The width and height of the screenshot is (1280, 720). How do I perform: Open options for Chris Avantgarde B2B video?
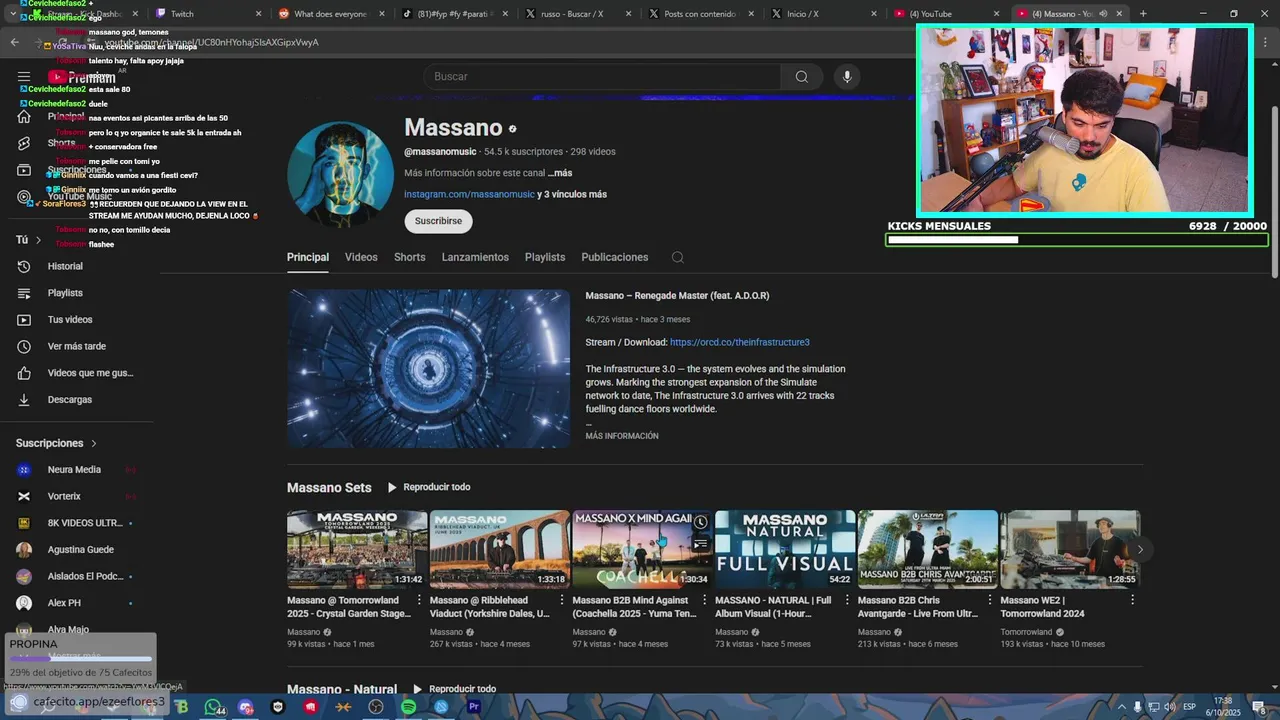click(990, 600)
